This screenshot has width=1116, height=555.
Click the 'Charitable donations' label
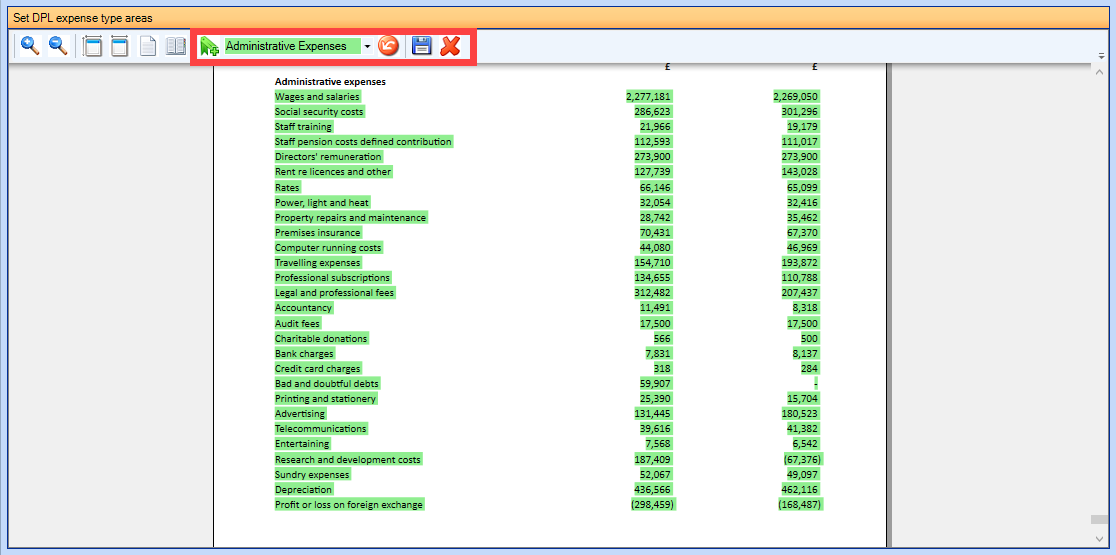[x=321, y=339]
